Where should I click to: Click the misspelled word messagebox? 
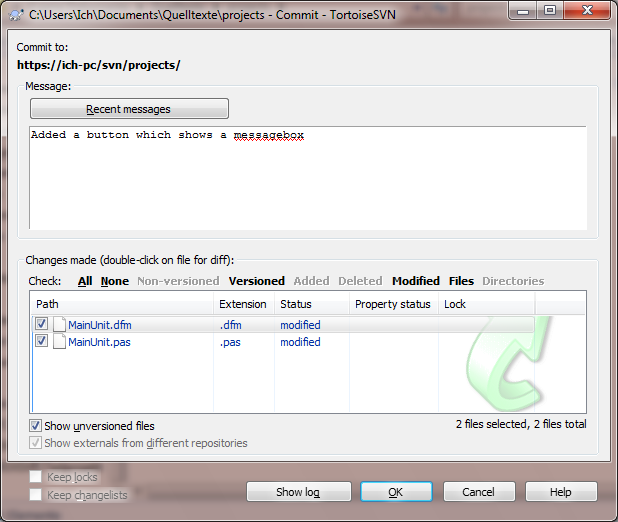tap(269, 135)
